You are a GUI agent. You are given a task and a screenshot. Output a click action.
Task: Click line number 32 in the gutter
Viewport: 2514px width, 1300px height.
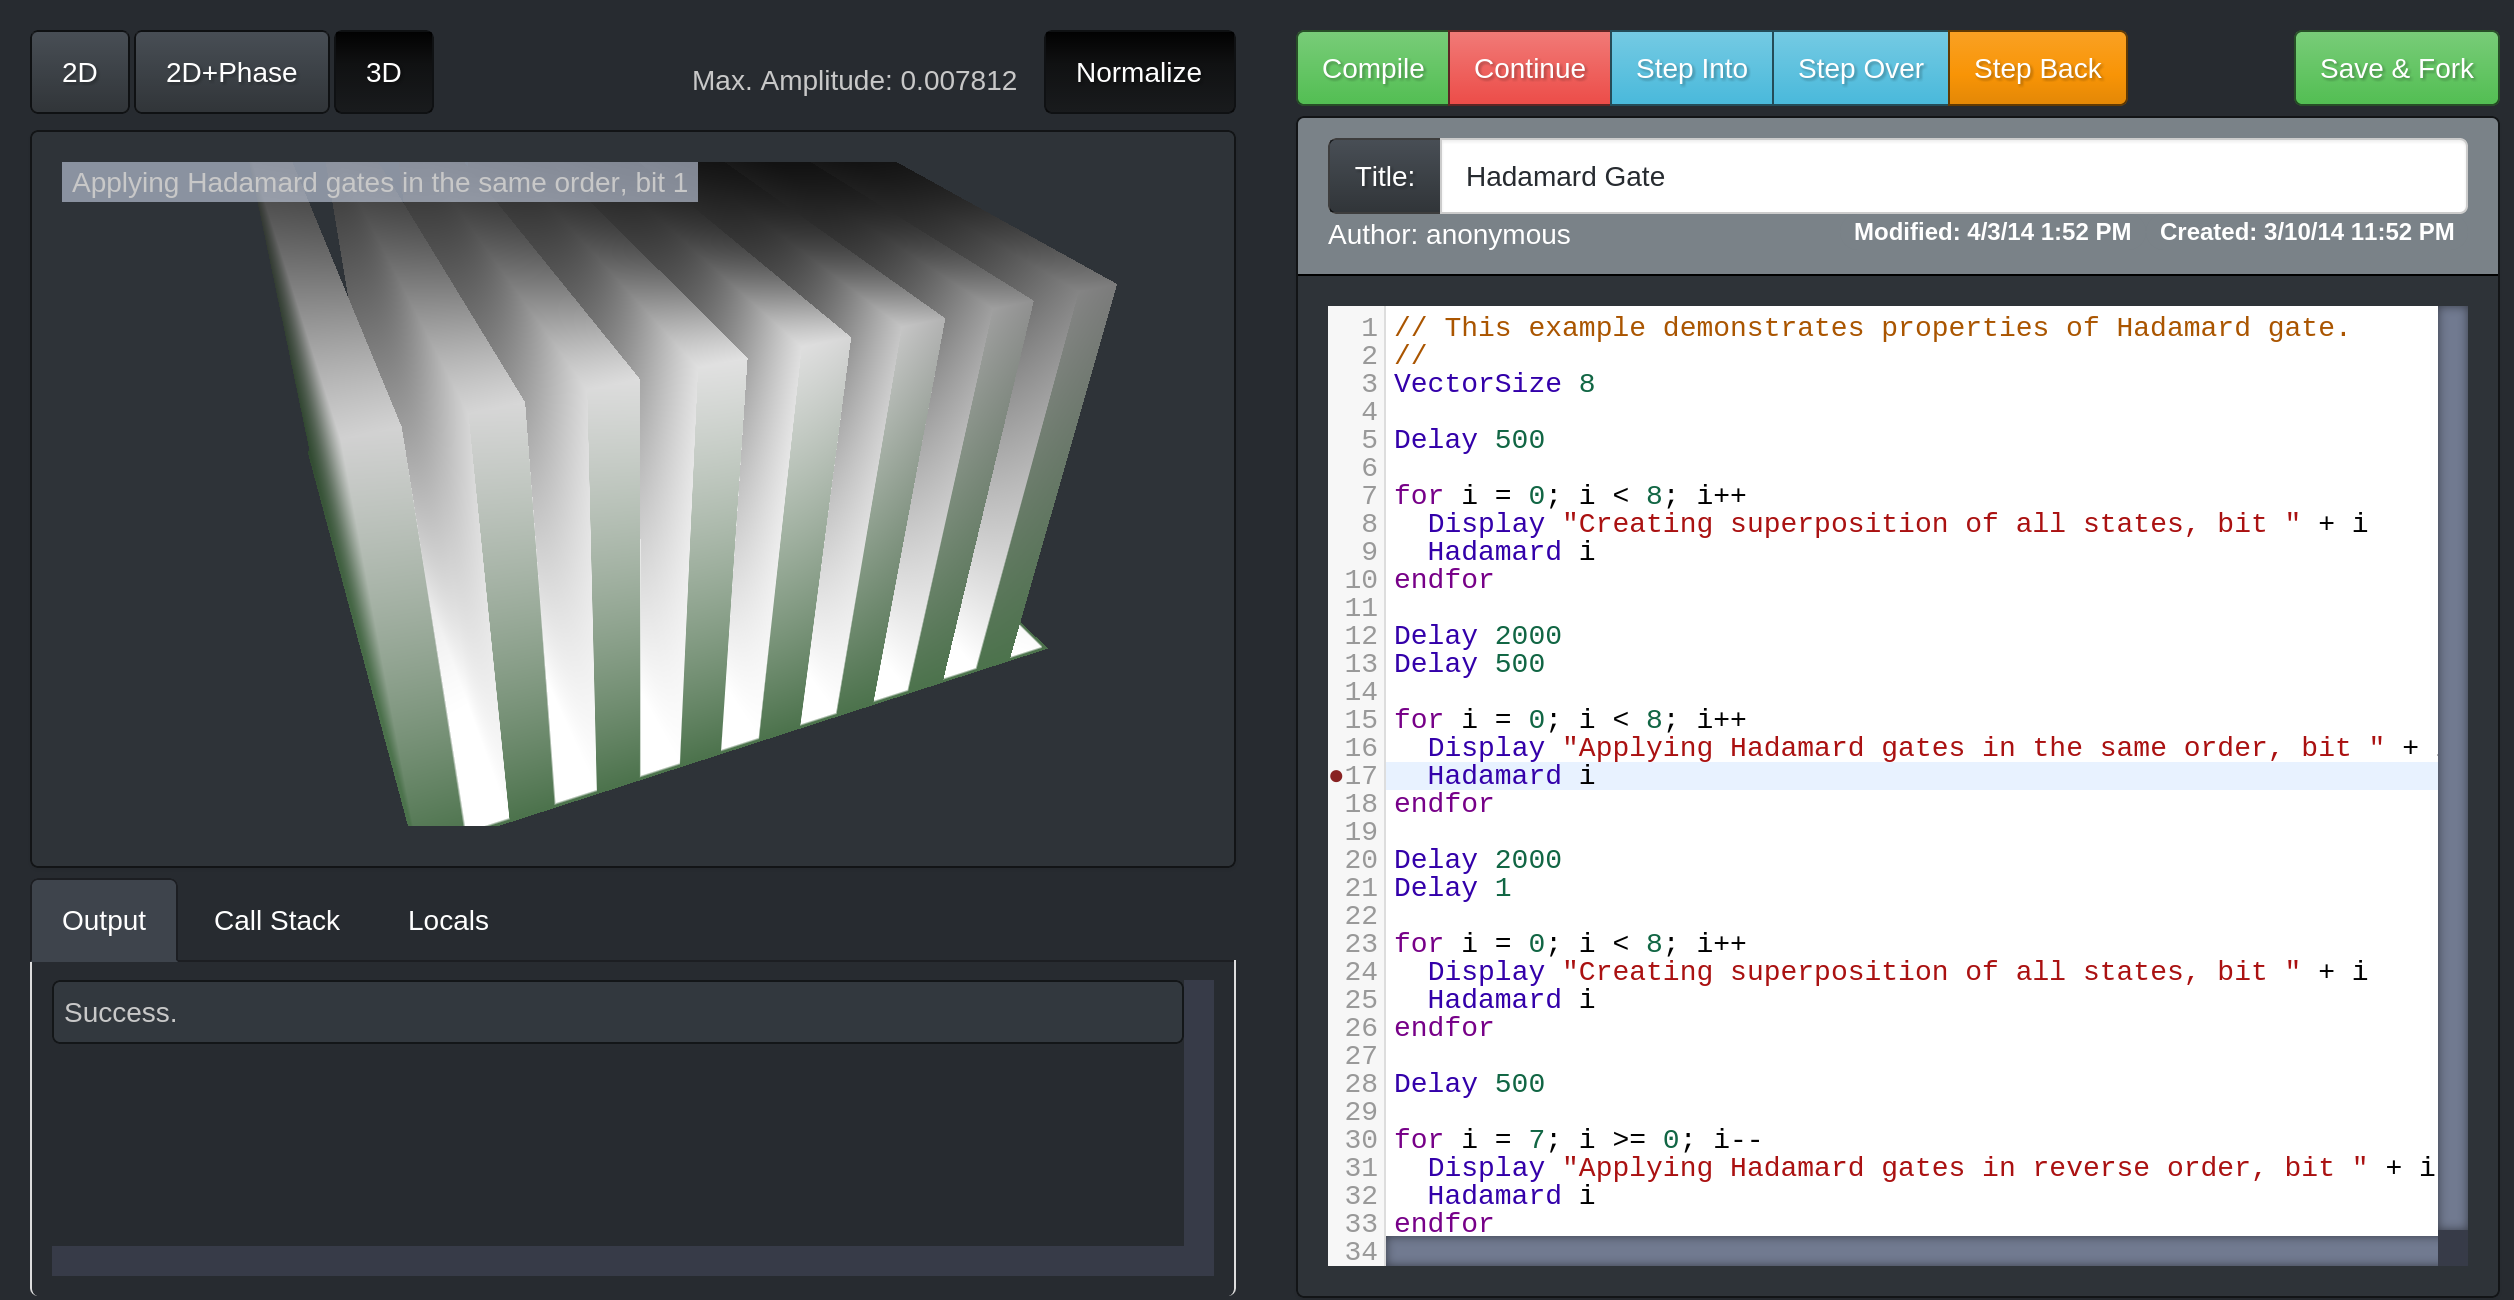point(1361,1196)
